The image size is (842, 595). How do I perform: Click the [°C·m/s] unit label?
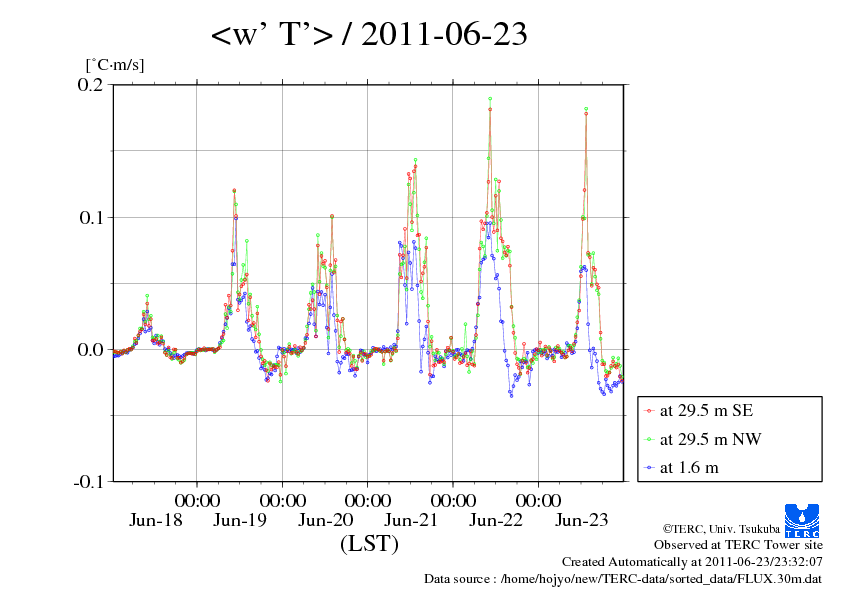click(115, 65)
